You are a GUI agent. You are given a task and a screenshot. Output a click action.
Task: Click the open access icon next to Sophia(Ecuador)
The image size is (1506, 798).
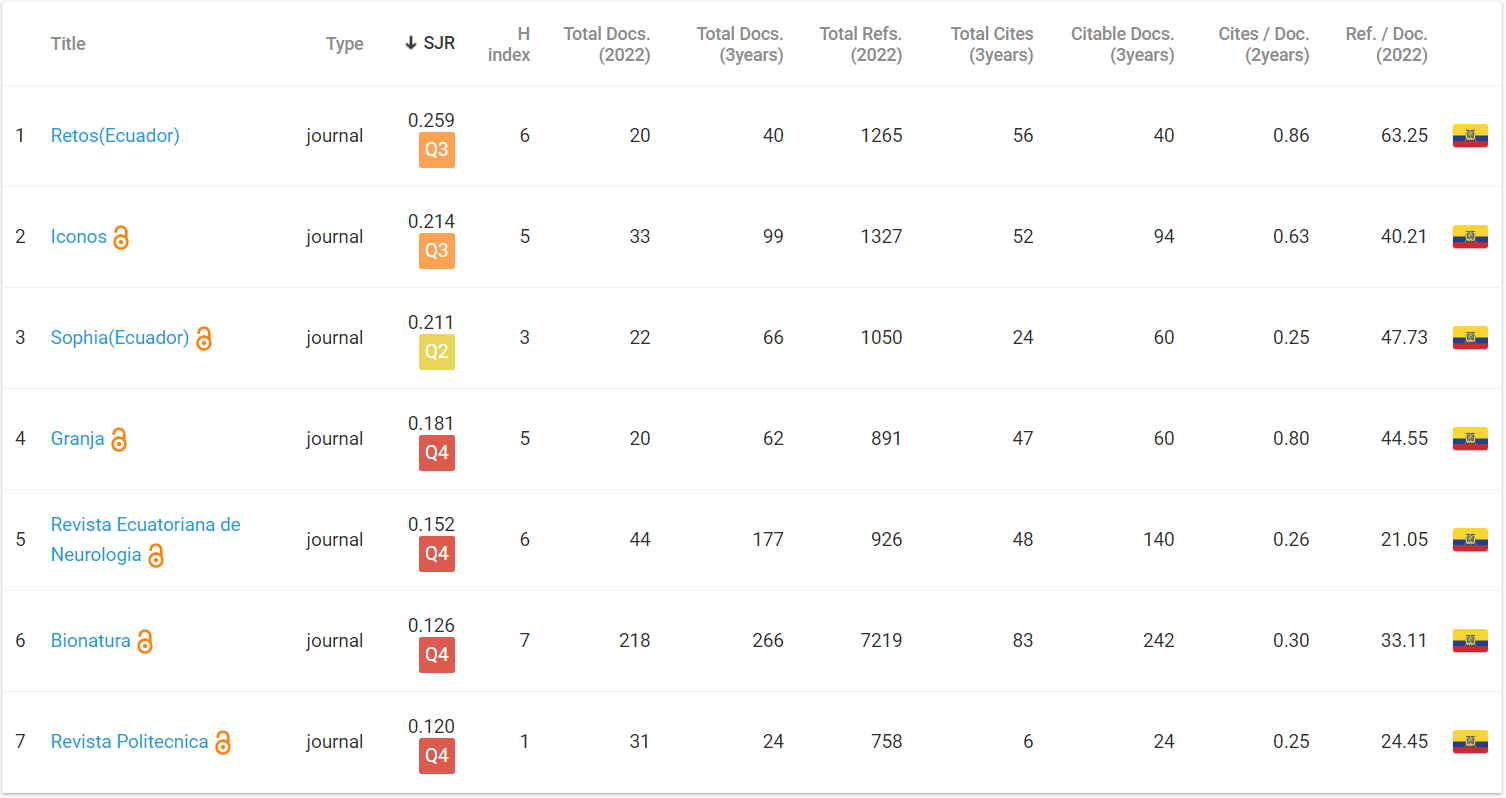[x=203, y=338]
